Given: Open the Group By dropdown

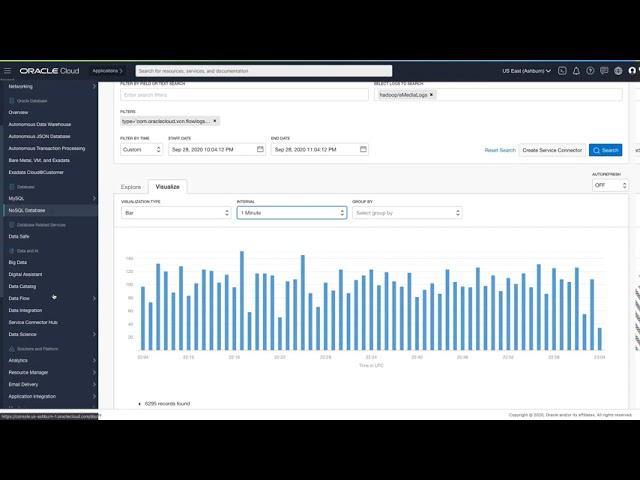Looking at the screenshot, I should point(407,213).
